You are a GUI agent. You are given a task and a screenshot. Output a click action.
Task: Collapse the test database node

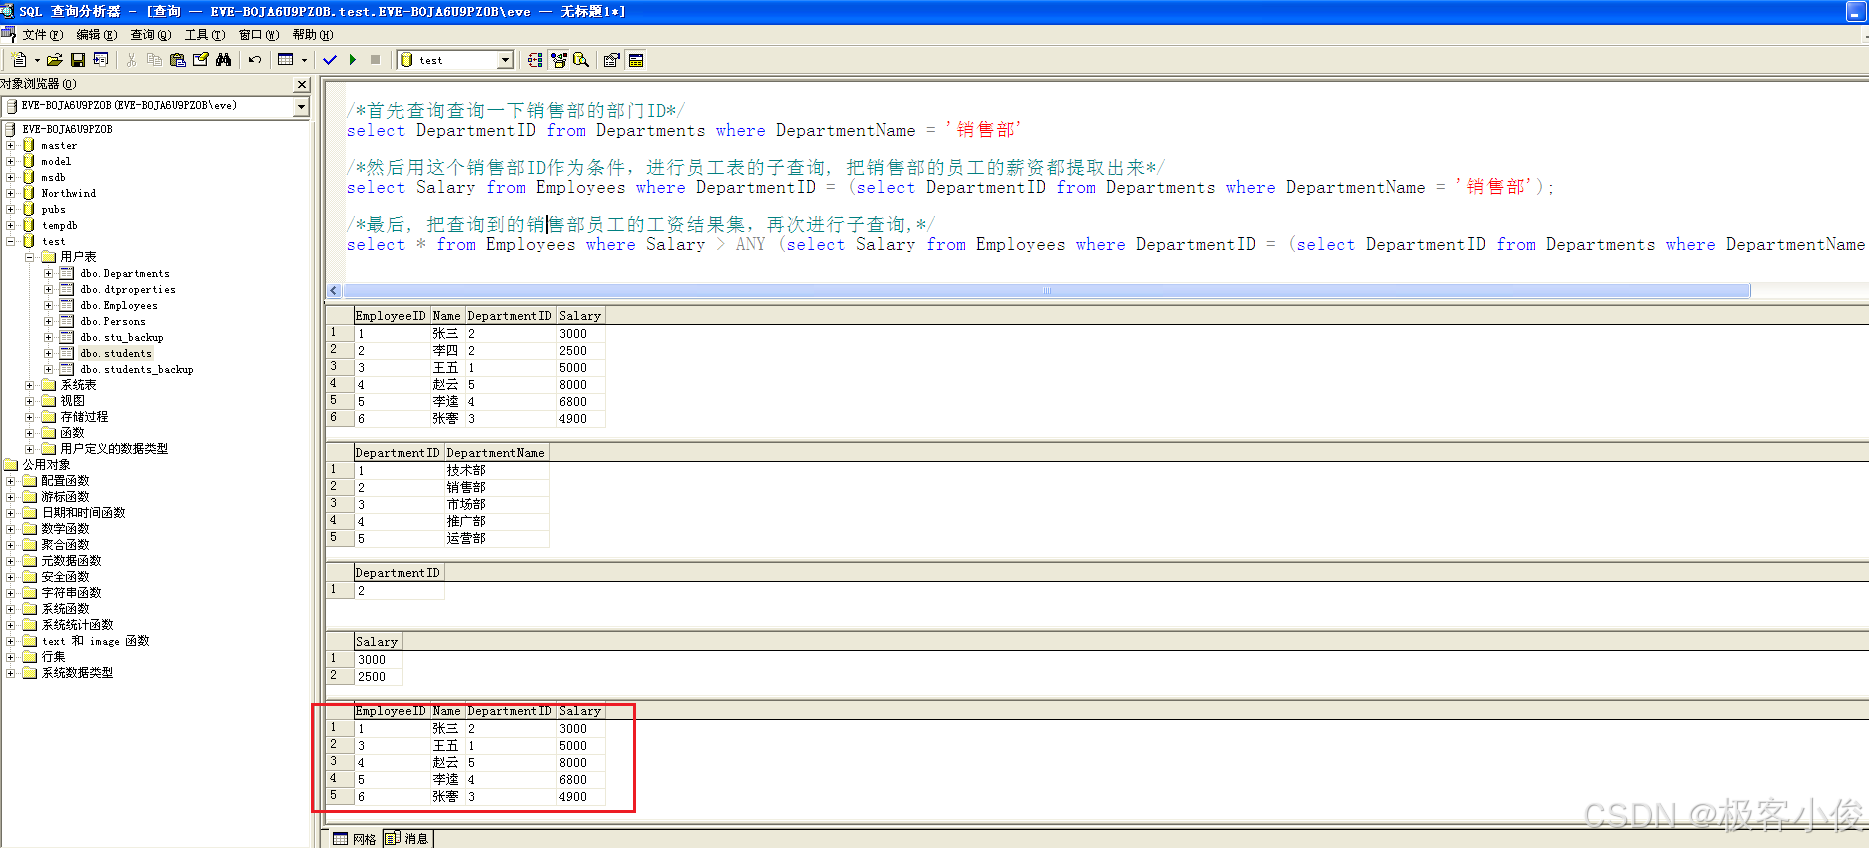[11, 241]
